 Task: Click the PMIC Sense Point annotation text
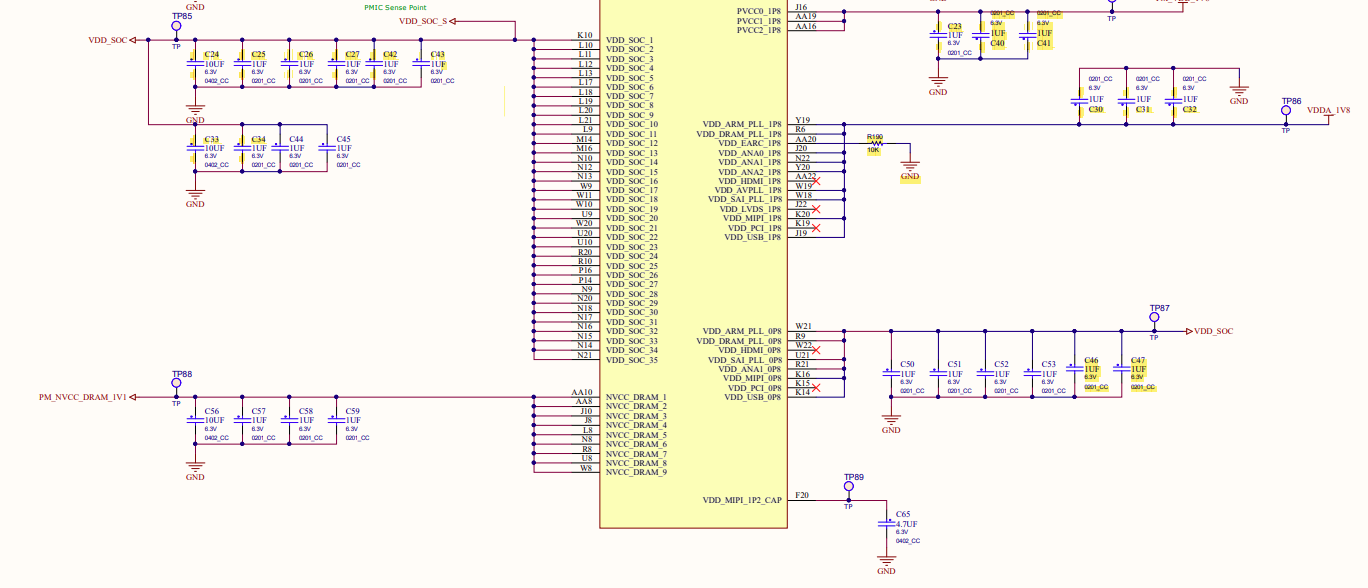pyautogui.click(x=402, y=7)
